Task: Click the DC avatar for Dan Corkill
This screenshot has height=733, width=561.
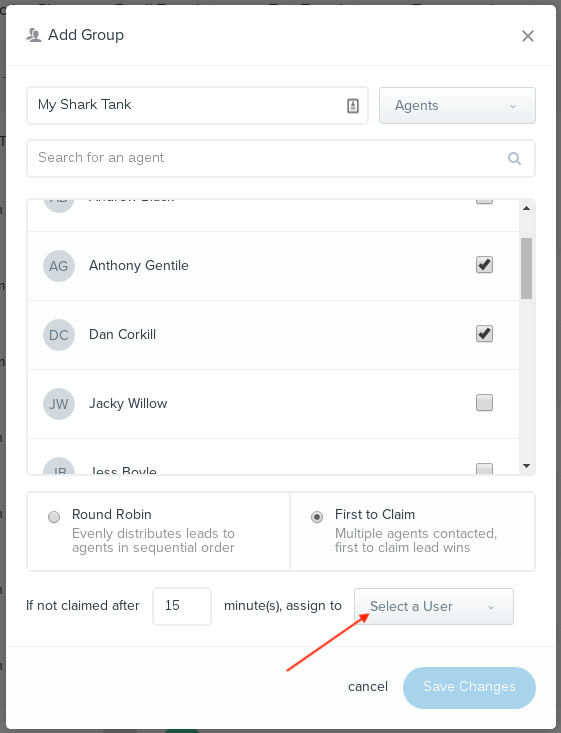Action: click(x=59, y=335)
